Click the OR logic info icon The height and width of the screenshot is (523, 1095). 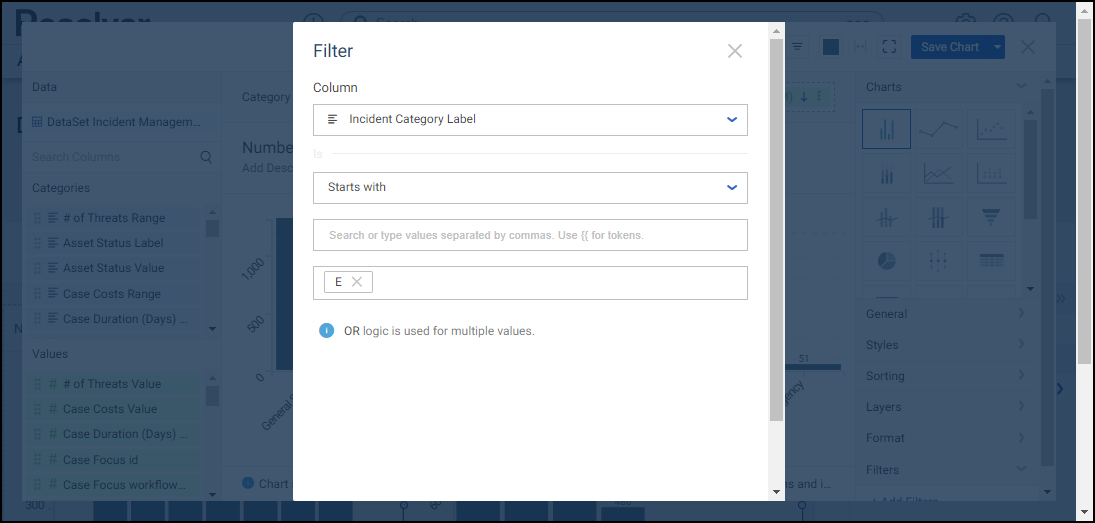326,331
